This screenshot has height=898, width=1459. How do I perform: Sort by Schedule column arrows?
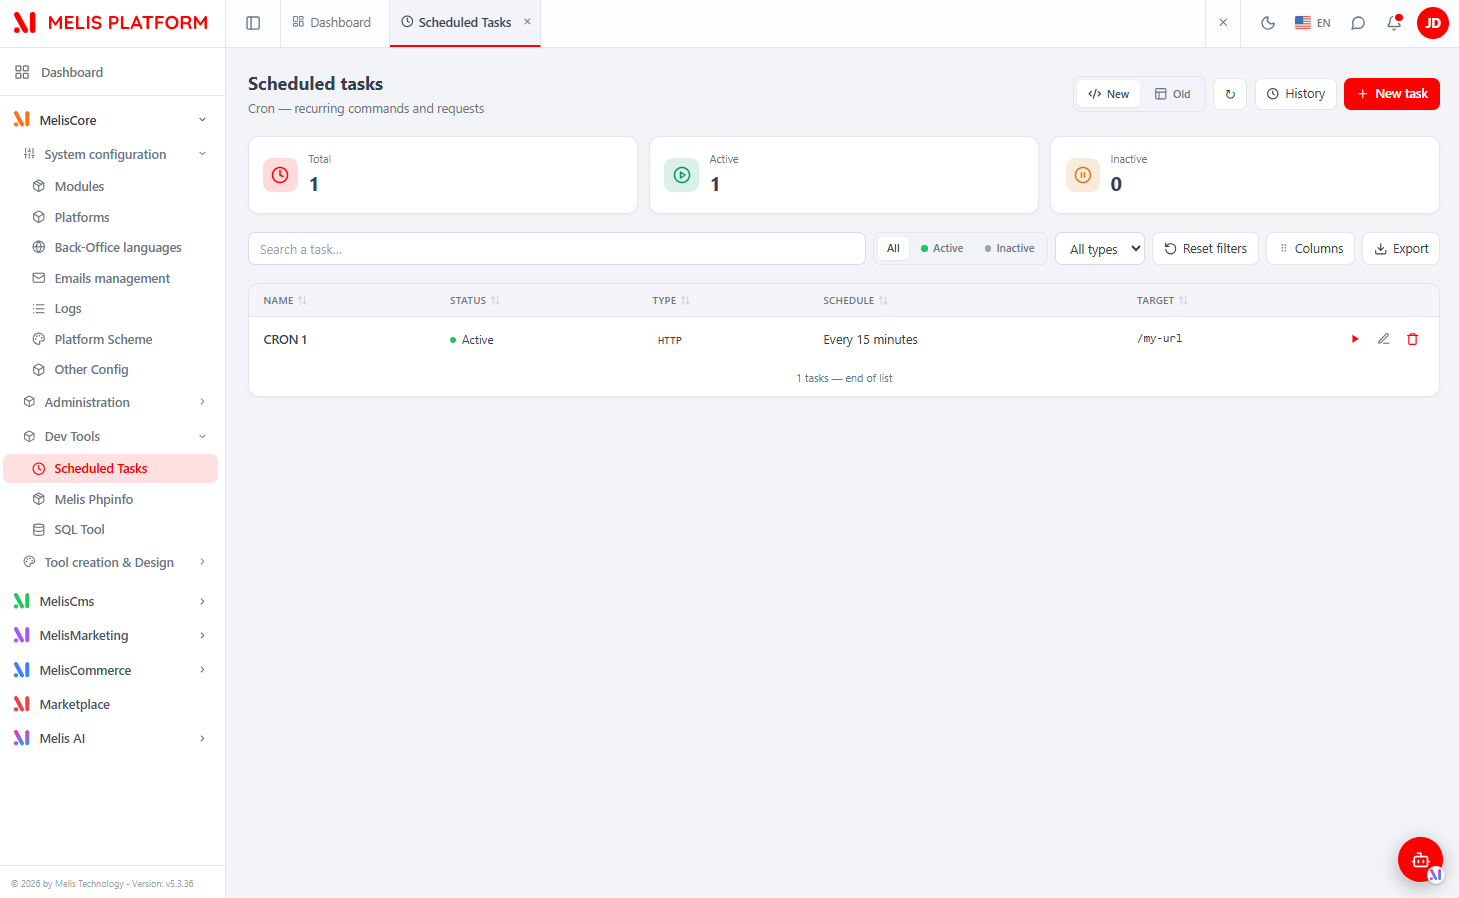click(883, 301)
